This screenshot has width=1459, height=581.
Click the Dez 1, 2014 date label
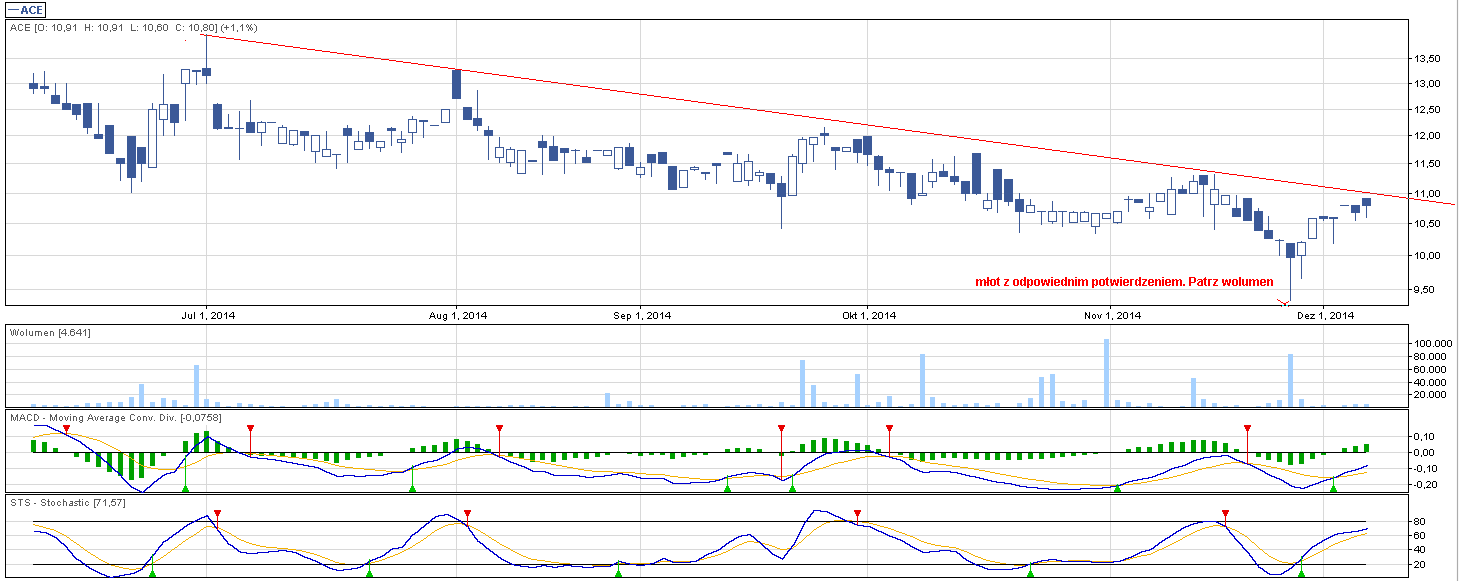(1324, 316)
